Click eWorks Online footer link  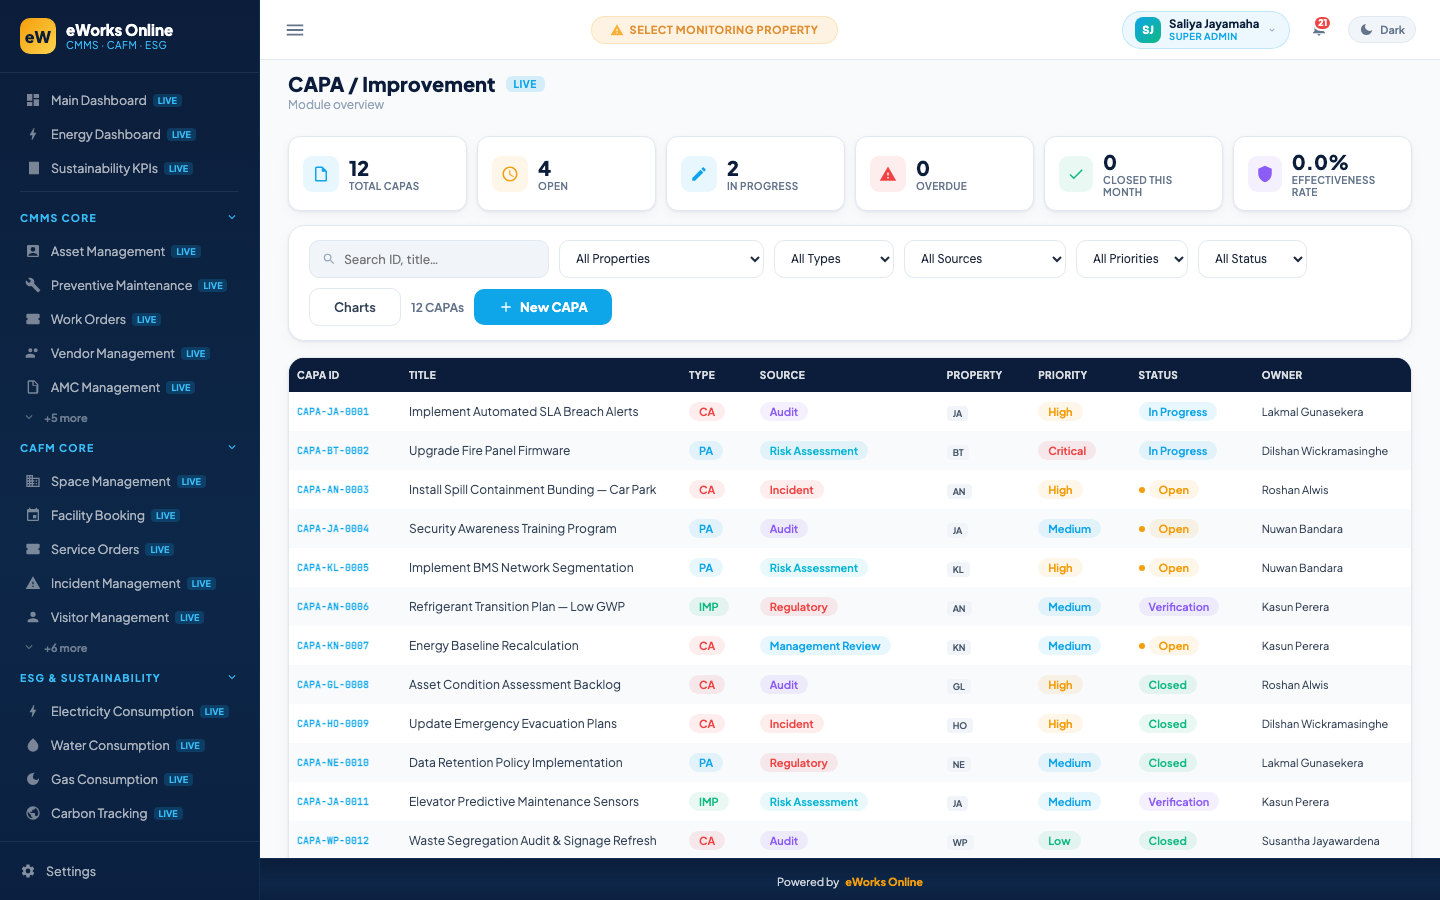point(884,882)
